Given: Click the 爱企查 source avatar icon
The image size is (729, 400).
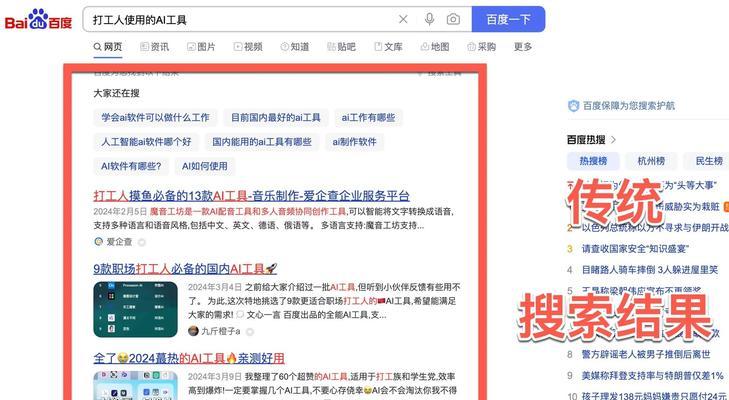Looking at the screenshot, I should point(98,242).
